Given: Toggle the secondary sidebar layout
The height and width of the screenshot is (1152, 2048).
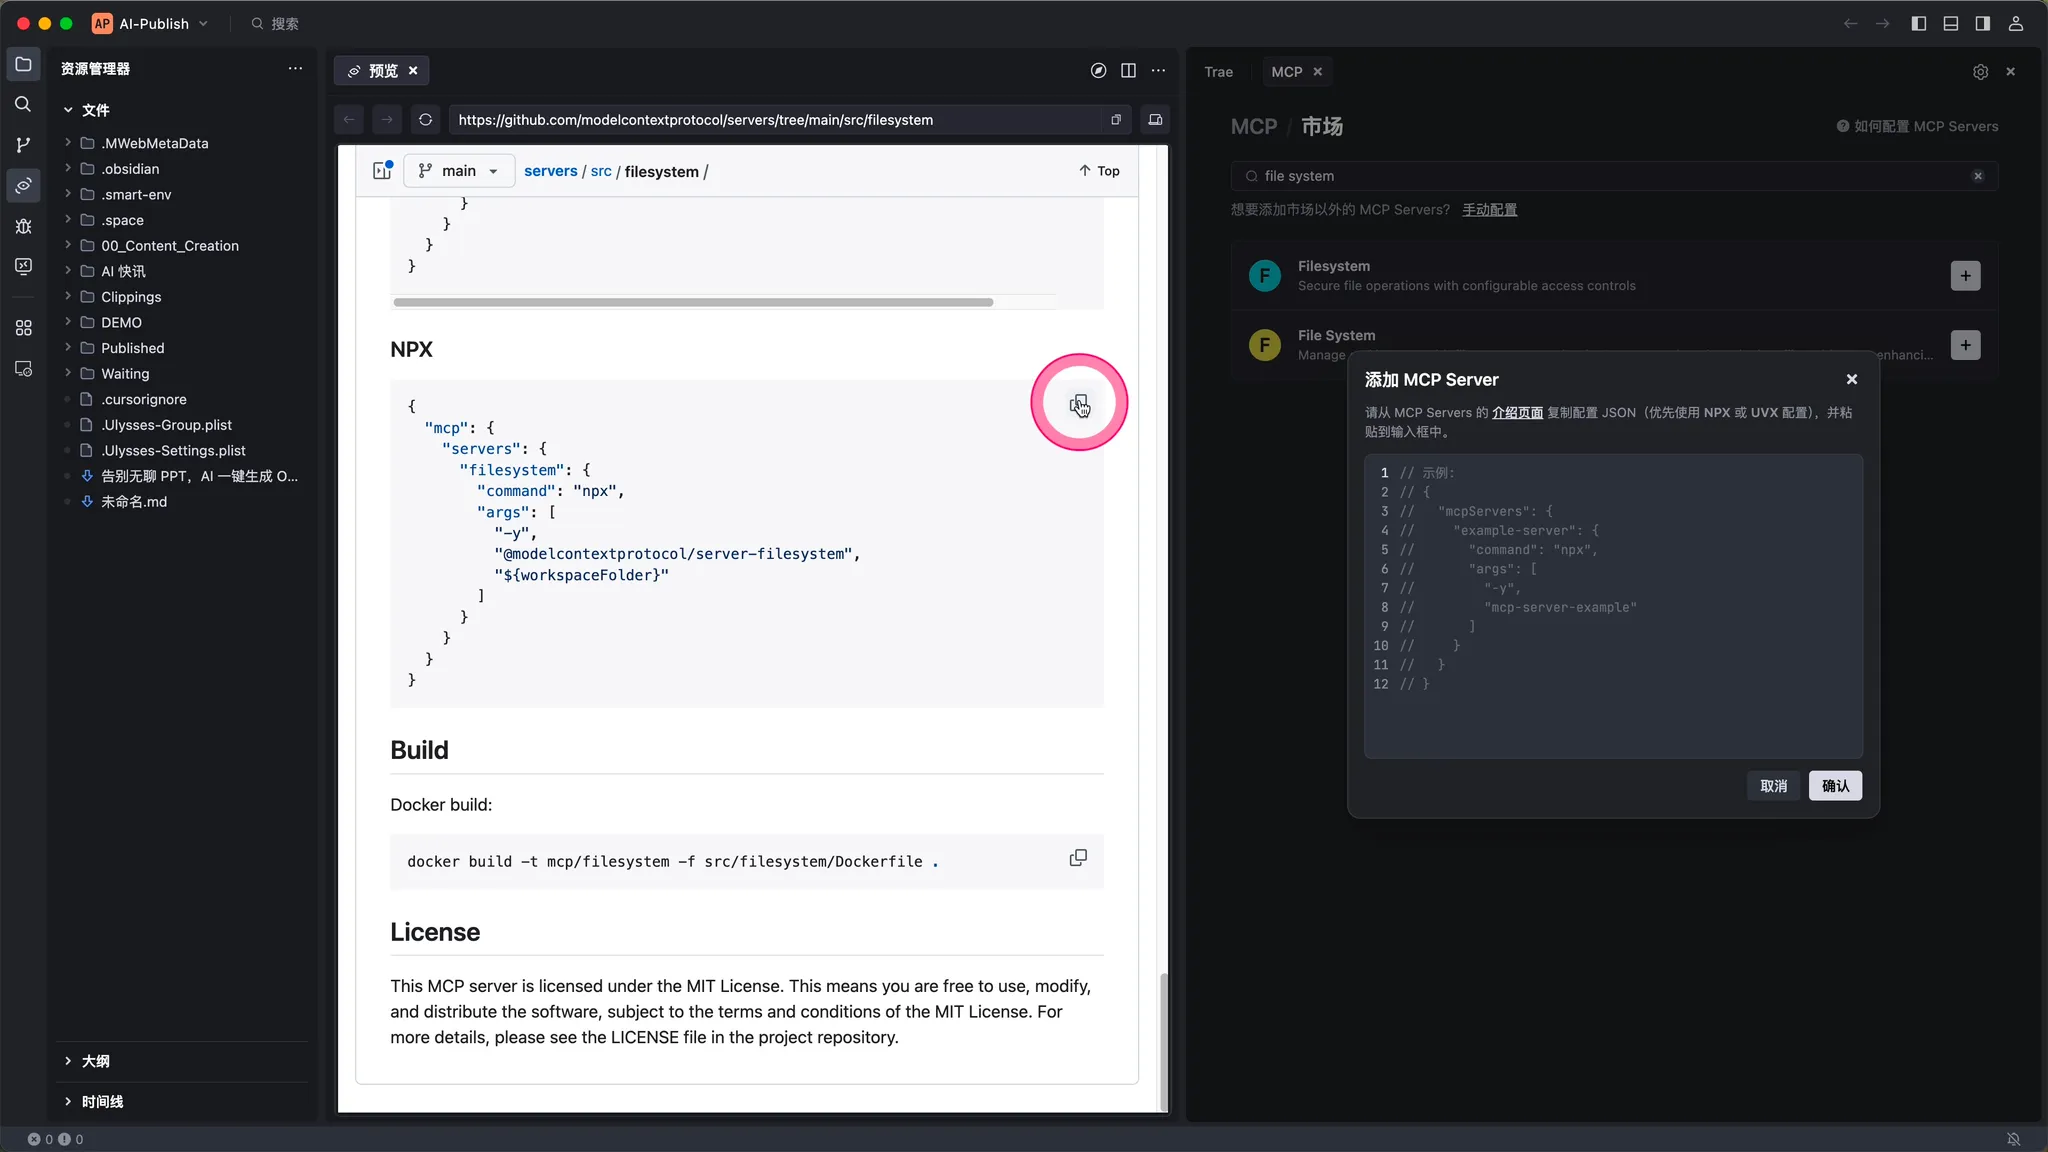Looking at the screenshot, I should coord(1982,23).
